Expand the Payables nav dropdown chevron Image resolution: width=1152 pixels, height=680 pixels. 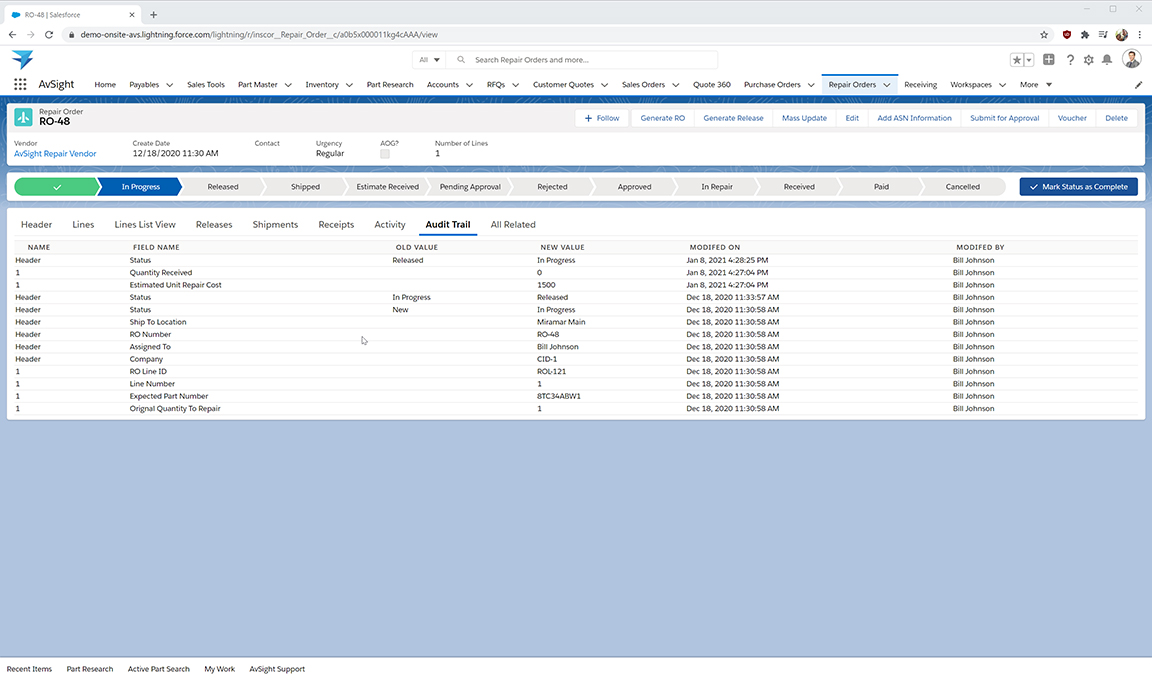tap(170, 85)
